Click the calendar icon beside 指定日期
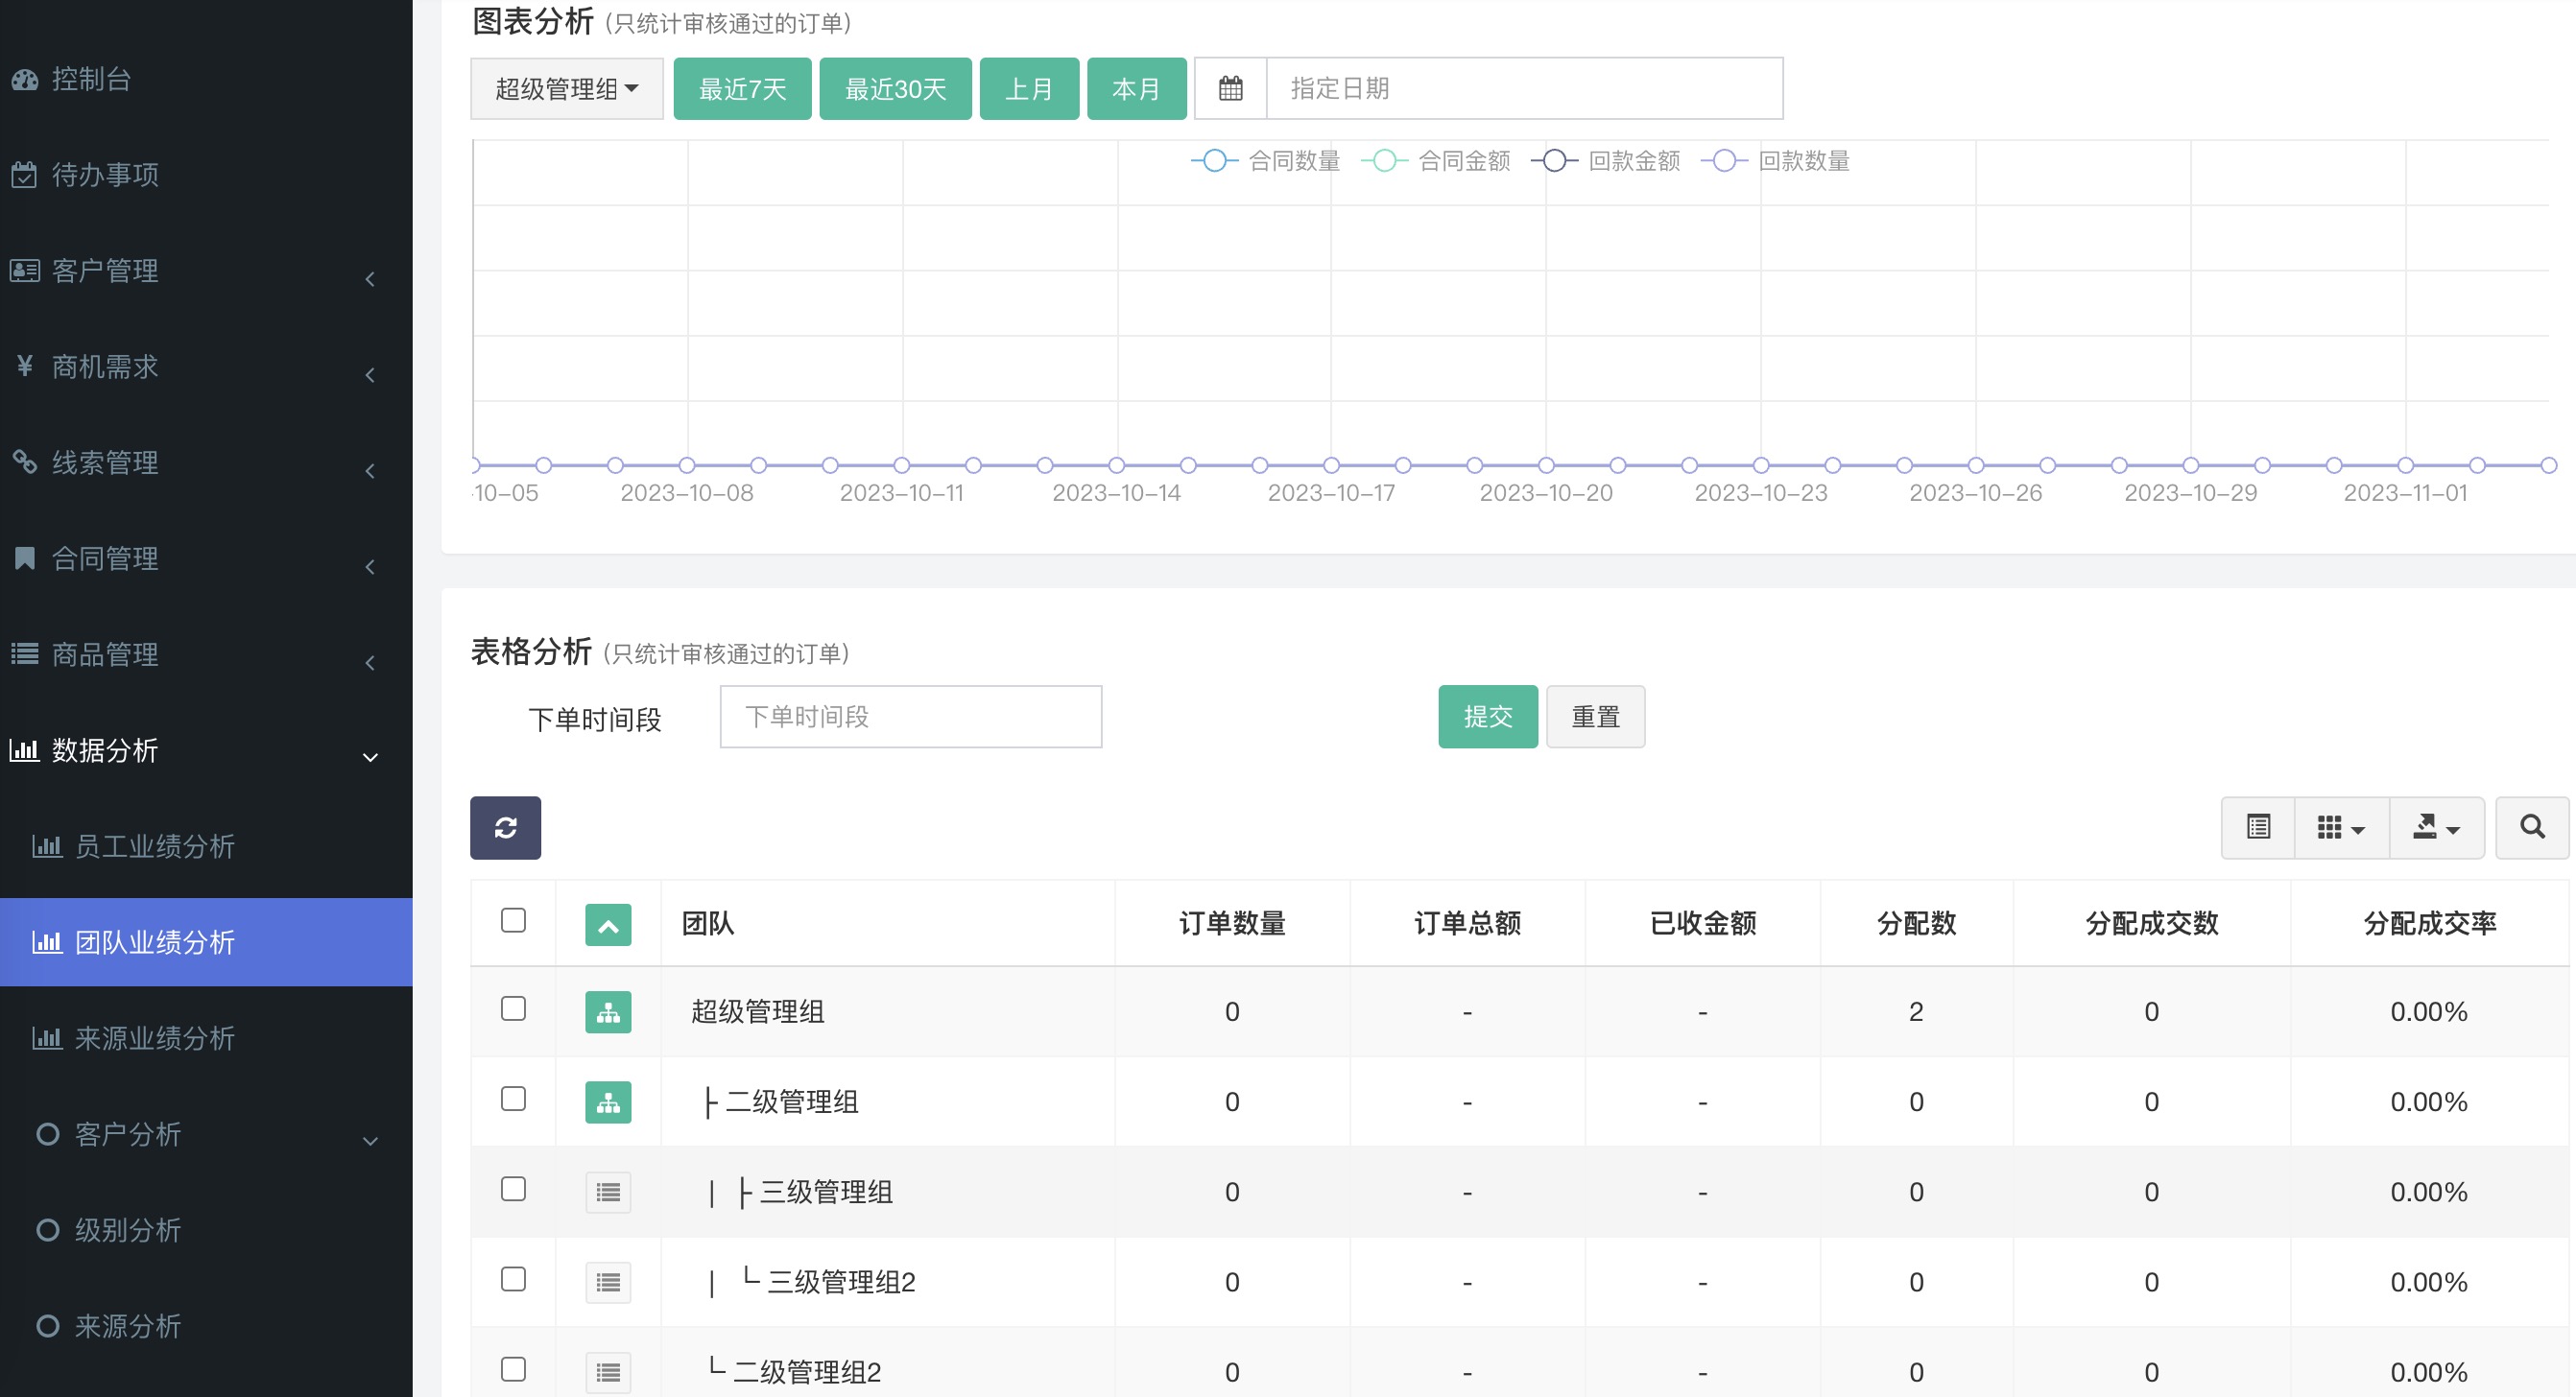Viewport: 2576px width, 1397px height. (1231, 88)
